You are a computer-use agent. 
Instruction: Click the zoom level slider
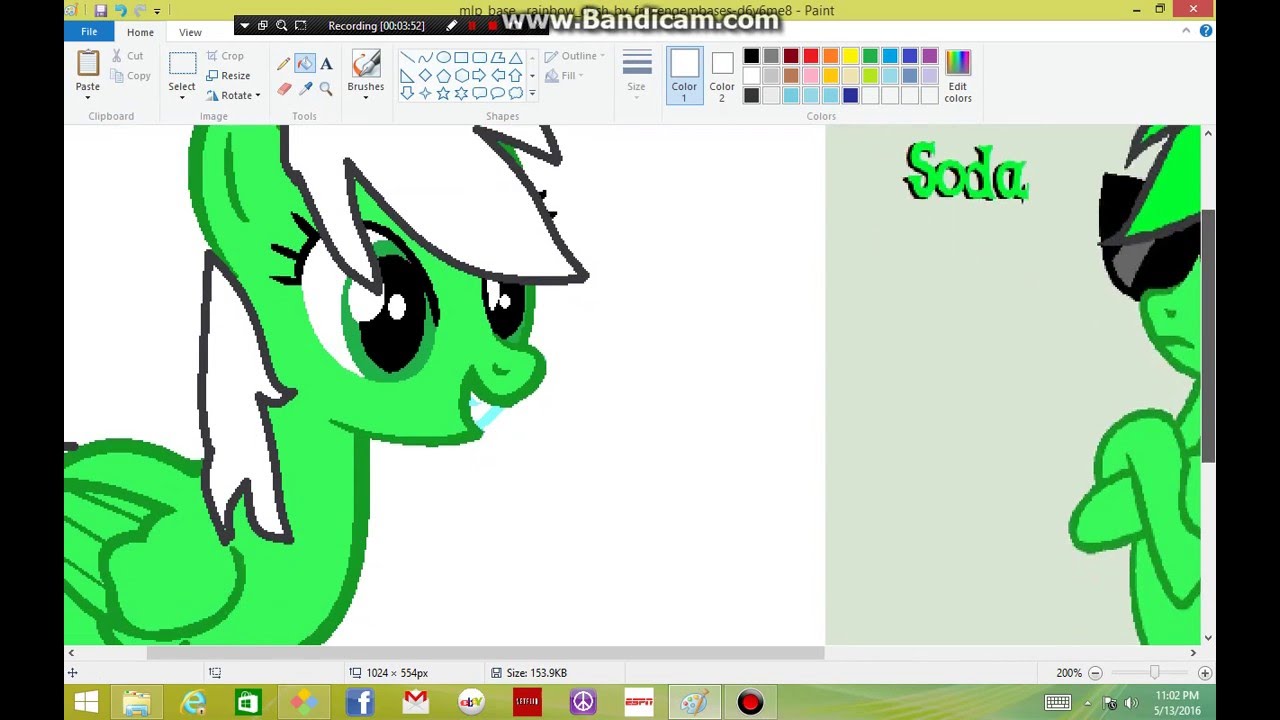coord(1154,673)
